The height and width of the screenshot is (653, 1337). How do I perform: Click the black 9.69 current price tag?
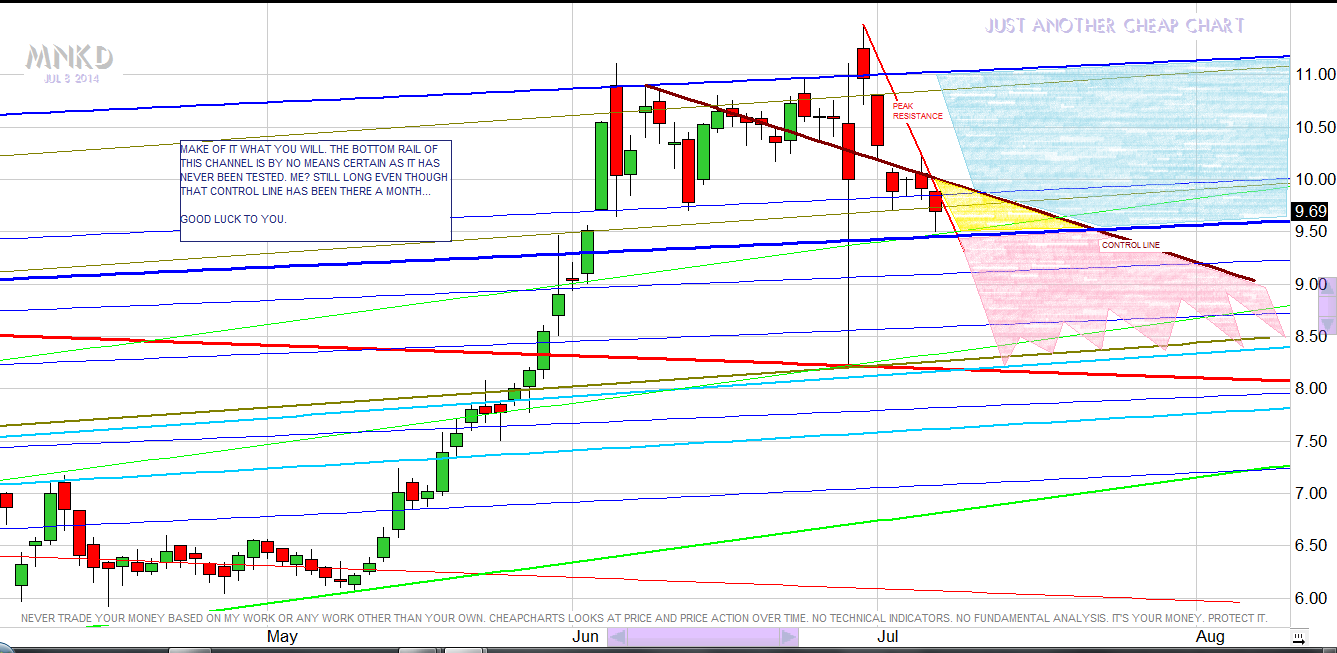[1309, 211]
